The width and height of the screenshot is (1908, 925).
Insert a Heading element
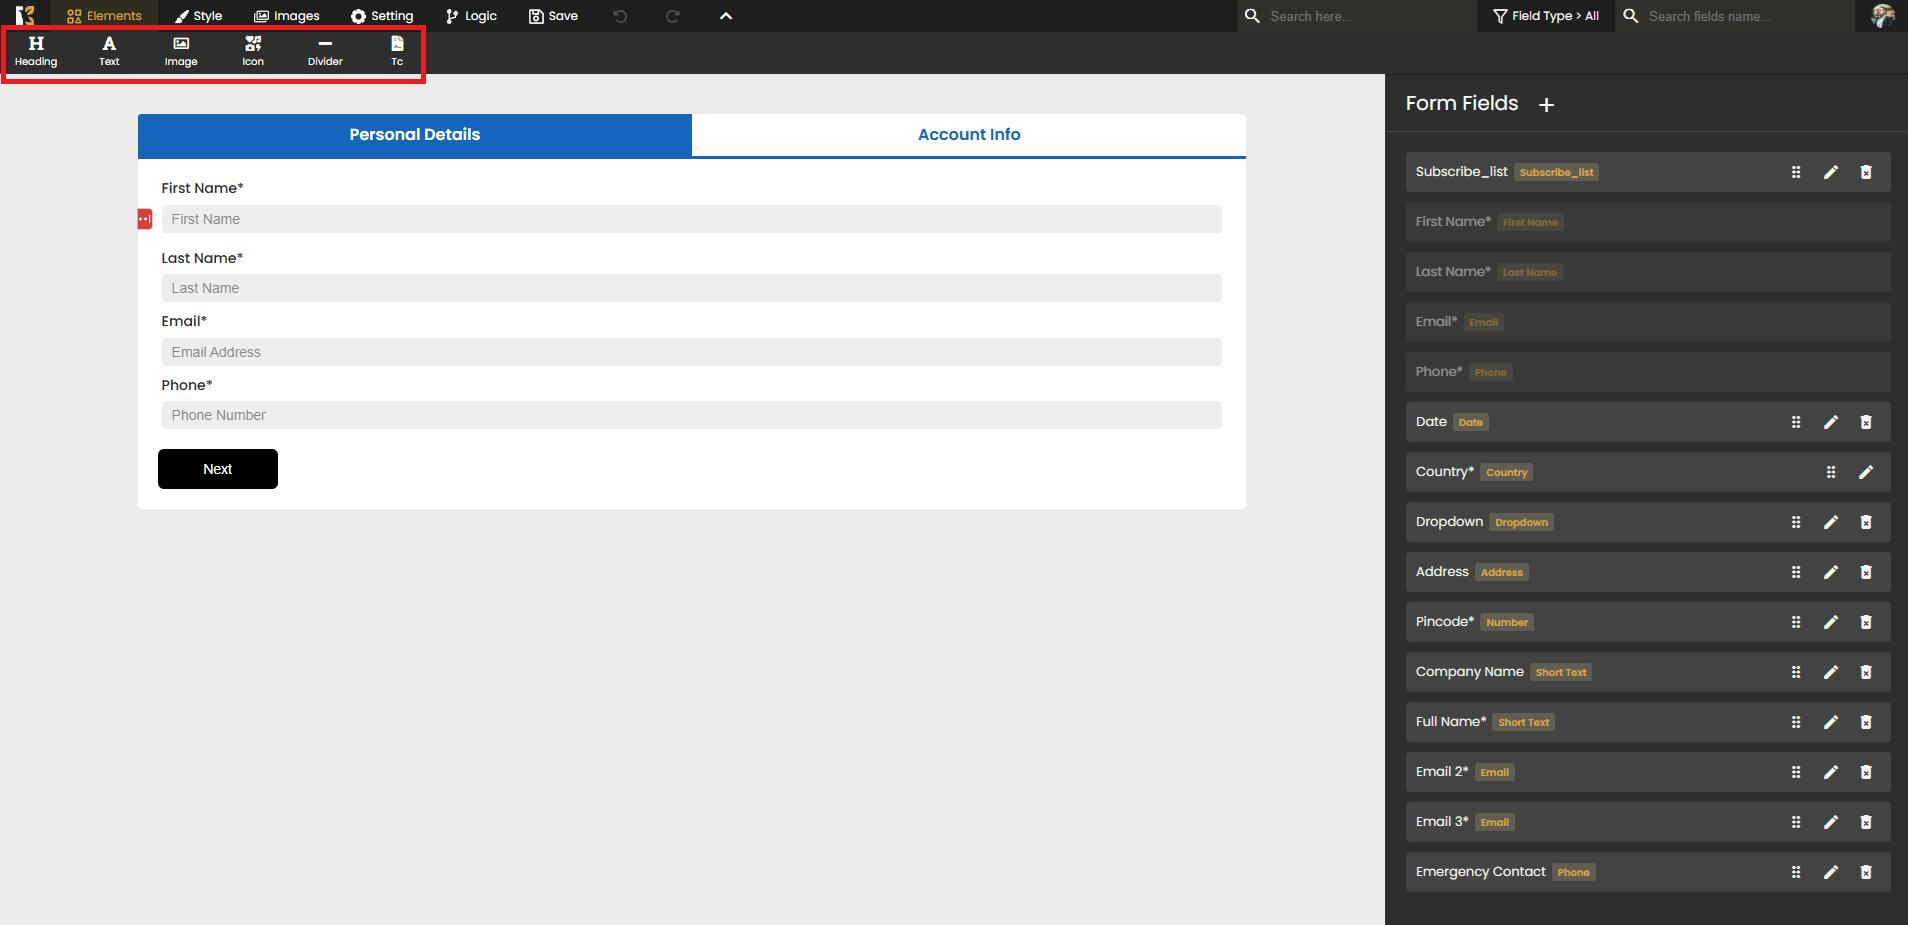pyautogui.click(x=36, y=51)
